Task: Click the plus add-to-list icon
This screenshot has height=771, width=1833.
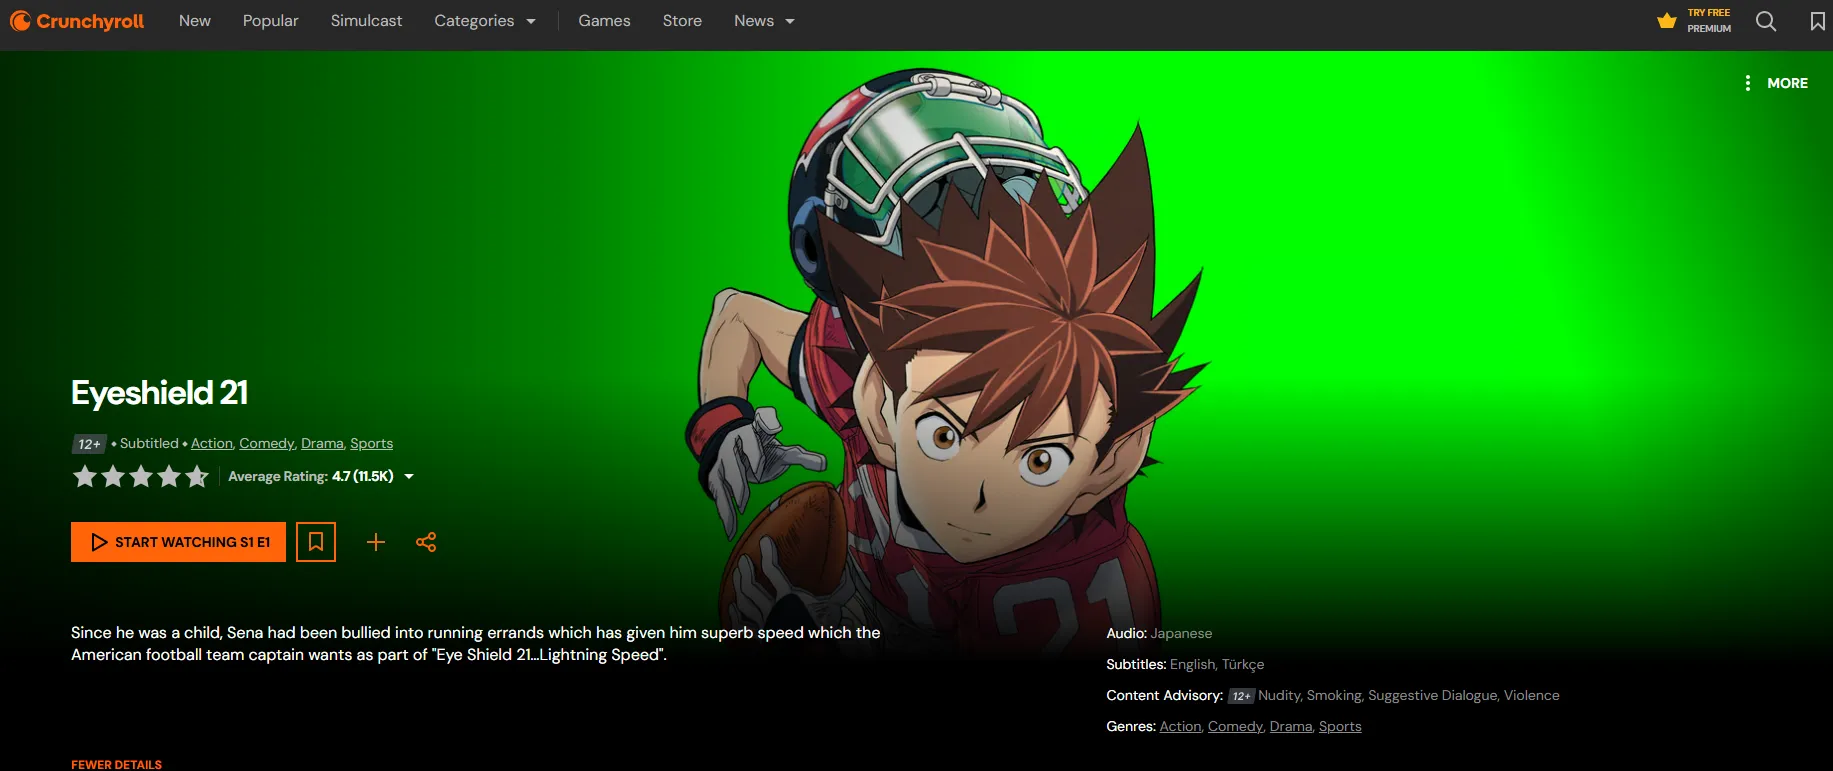Action: pos(376,542)
